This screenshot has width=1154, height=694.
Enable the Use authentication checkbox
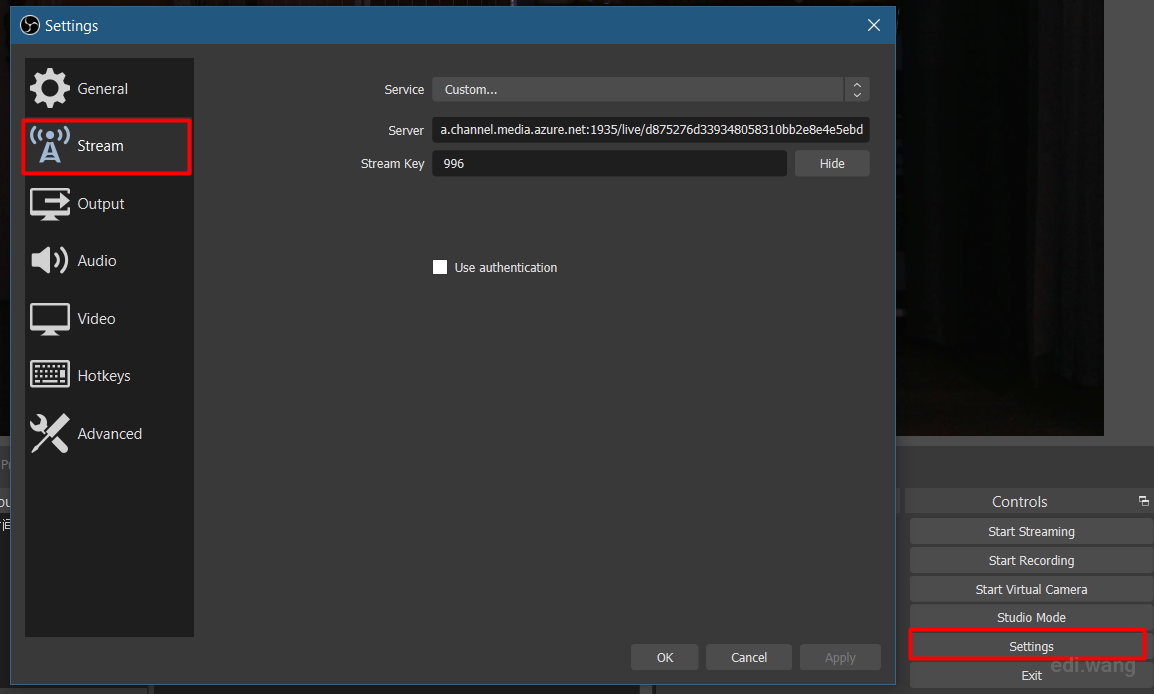440,267
